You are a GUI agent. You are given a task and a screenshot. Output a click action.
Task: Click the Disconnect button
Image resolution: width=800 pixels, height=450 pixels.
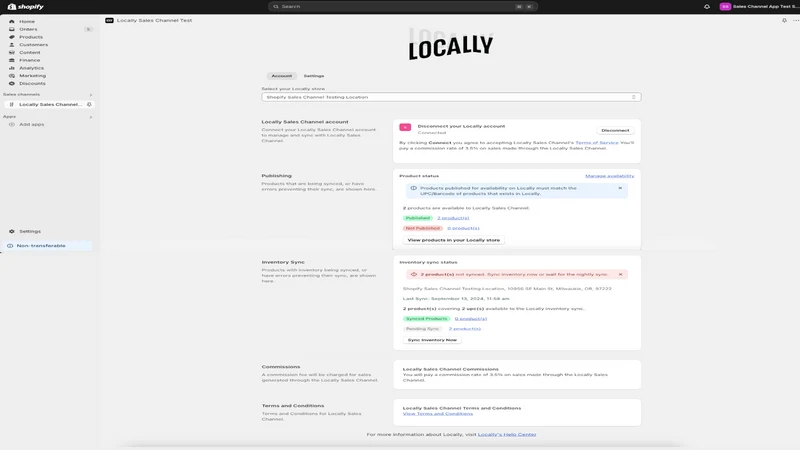[615, 131]
